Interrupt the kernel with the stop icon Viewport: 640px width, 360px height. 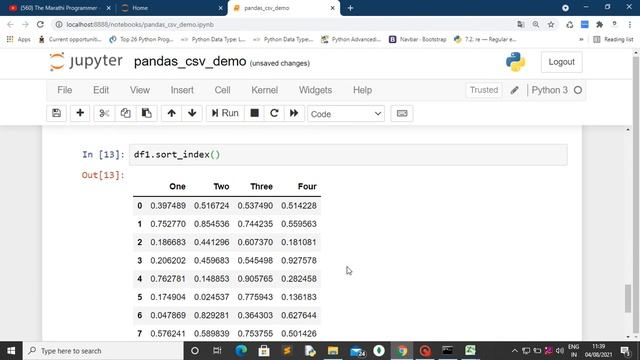[x=254, y=113]
